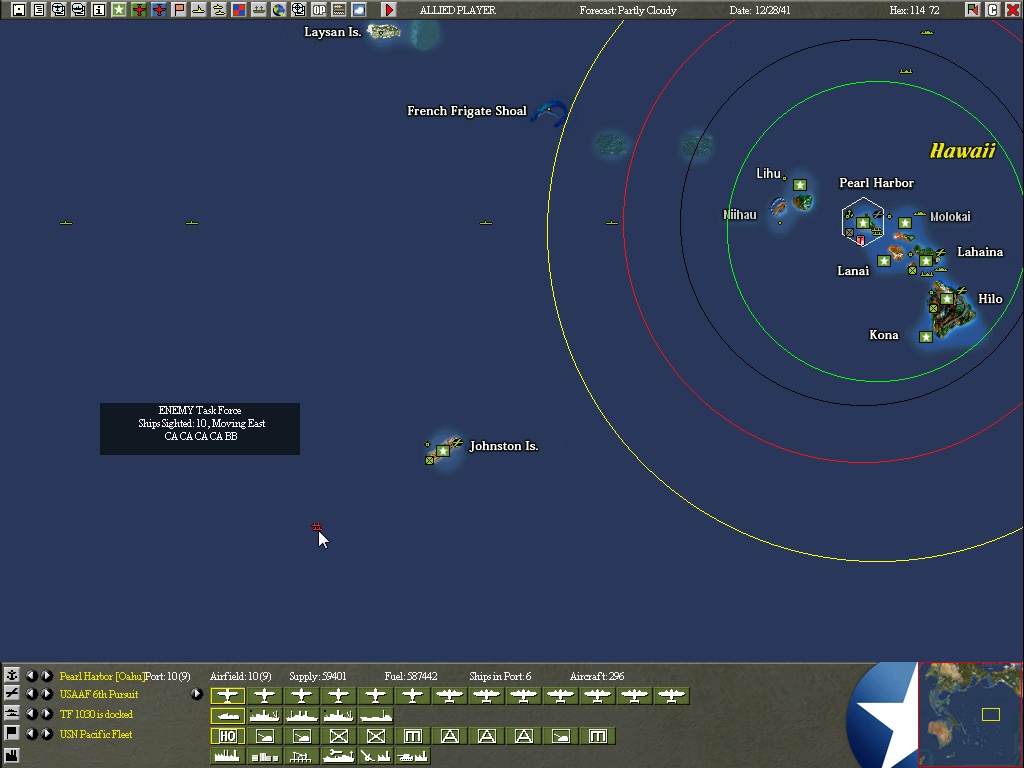
Task: Select the Lihu base star icon
Action: click(800, 185)
